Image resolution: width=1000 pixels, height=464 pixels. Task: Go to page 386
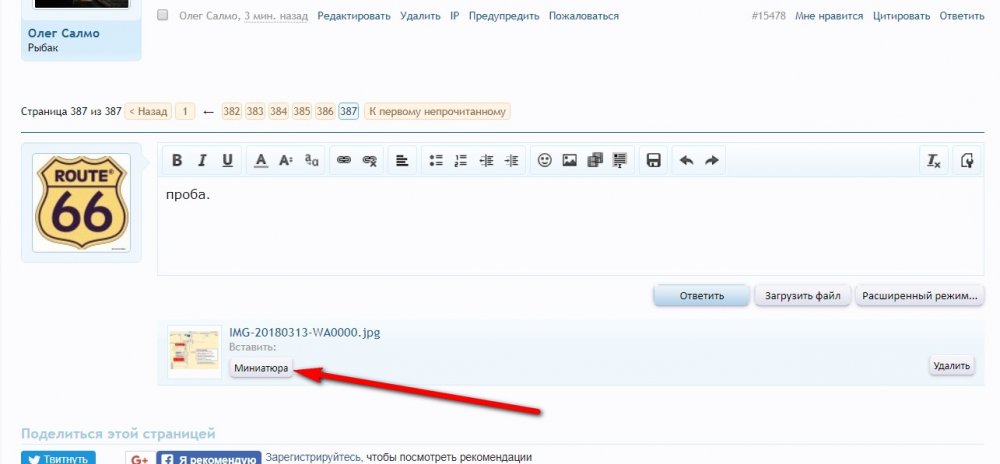click(x=325, y=111)
